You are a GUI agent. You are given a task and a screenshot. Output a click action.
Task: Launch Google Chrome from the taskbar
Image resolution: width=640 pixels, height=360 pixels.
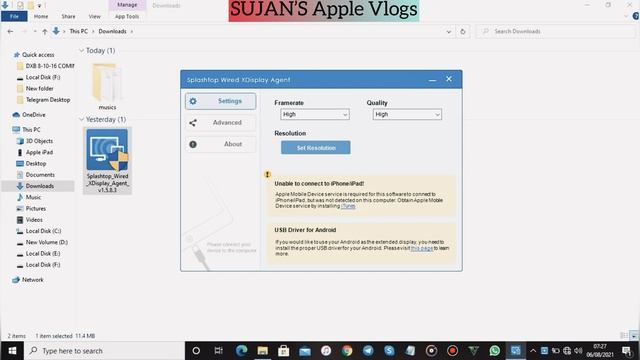(347, 351)
